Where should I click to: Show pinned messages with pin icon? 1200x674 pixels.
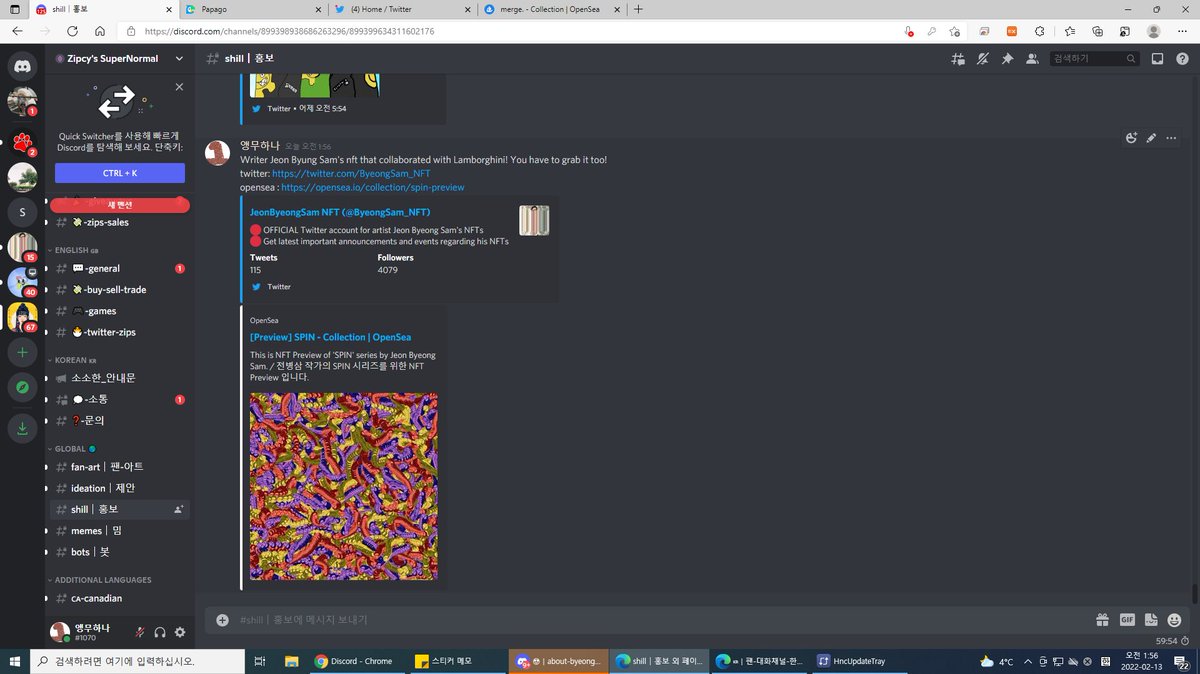click(1007, 59)
